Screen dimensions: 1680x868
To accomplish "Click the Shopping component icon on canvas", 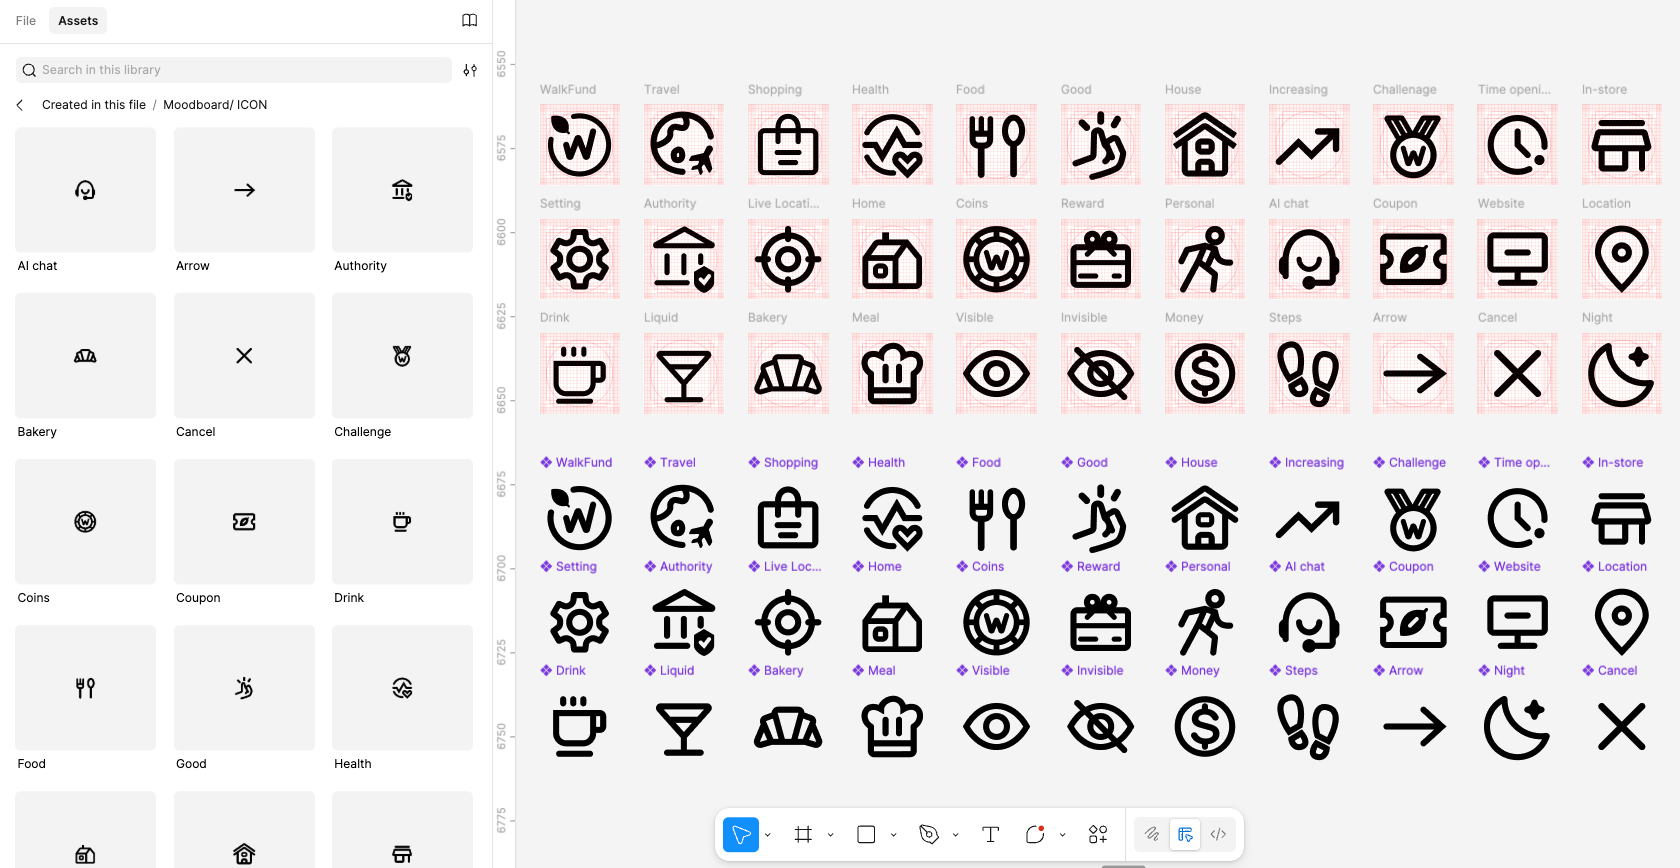I will pos(788,518).
